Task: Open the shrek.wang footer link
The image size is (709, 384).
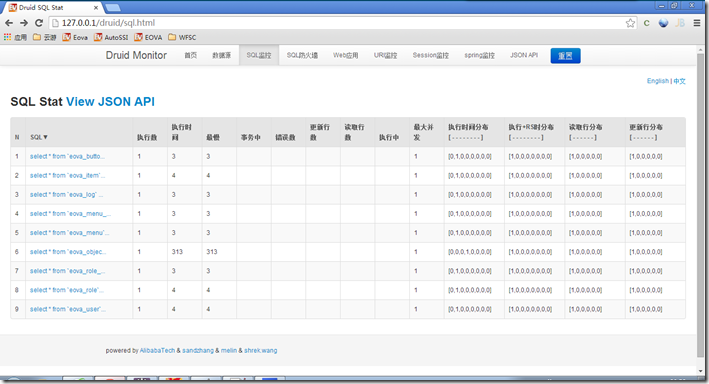Action: coord(260,351)
